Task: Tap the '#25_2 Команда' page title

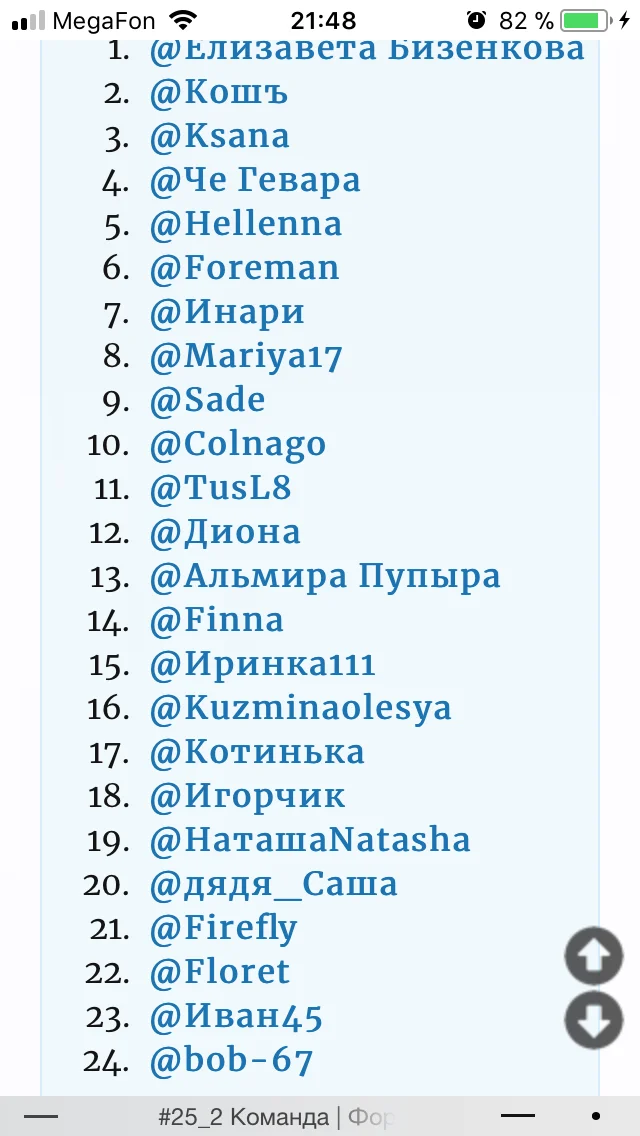Action: 243,1117
